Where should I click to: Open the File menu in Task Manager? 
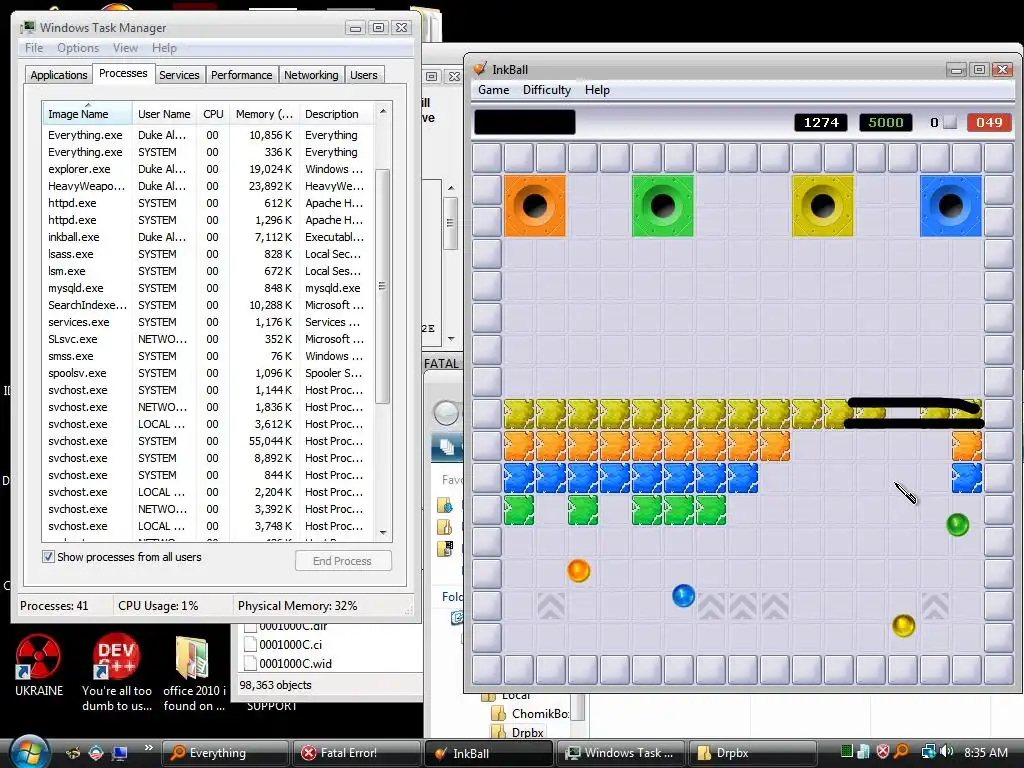[34, 48]
